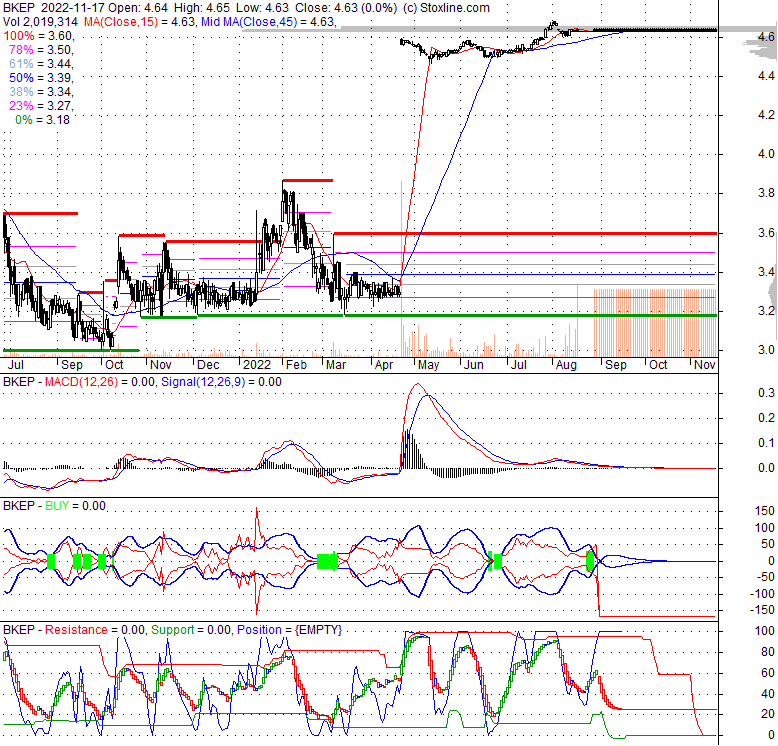Click the Dec month label
The width and height of the screenshot is (778, 746).
tap(208, 365)
